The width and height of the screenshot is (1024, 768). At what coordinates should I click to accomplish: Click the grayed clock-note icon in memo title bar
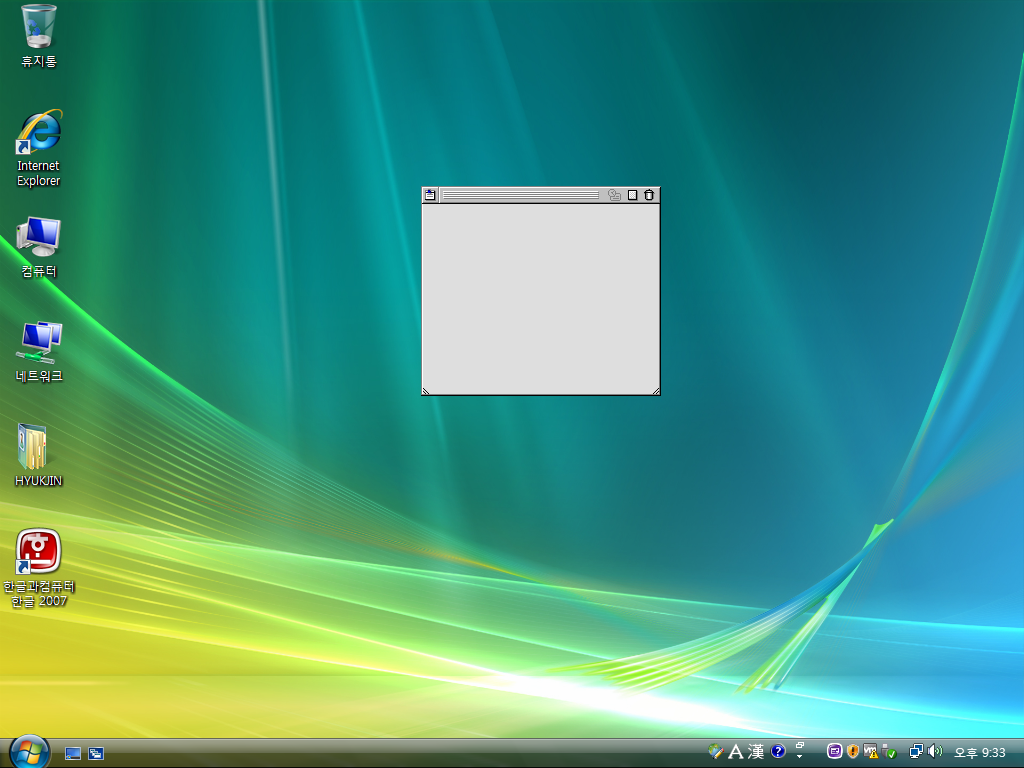click(x=614, y=195)
